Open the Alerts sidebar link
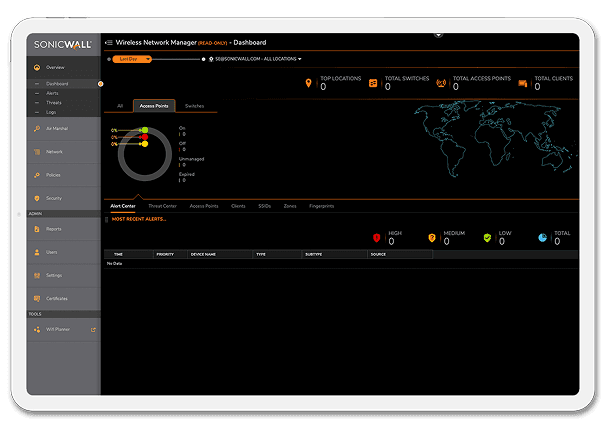 click(53, 93)
